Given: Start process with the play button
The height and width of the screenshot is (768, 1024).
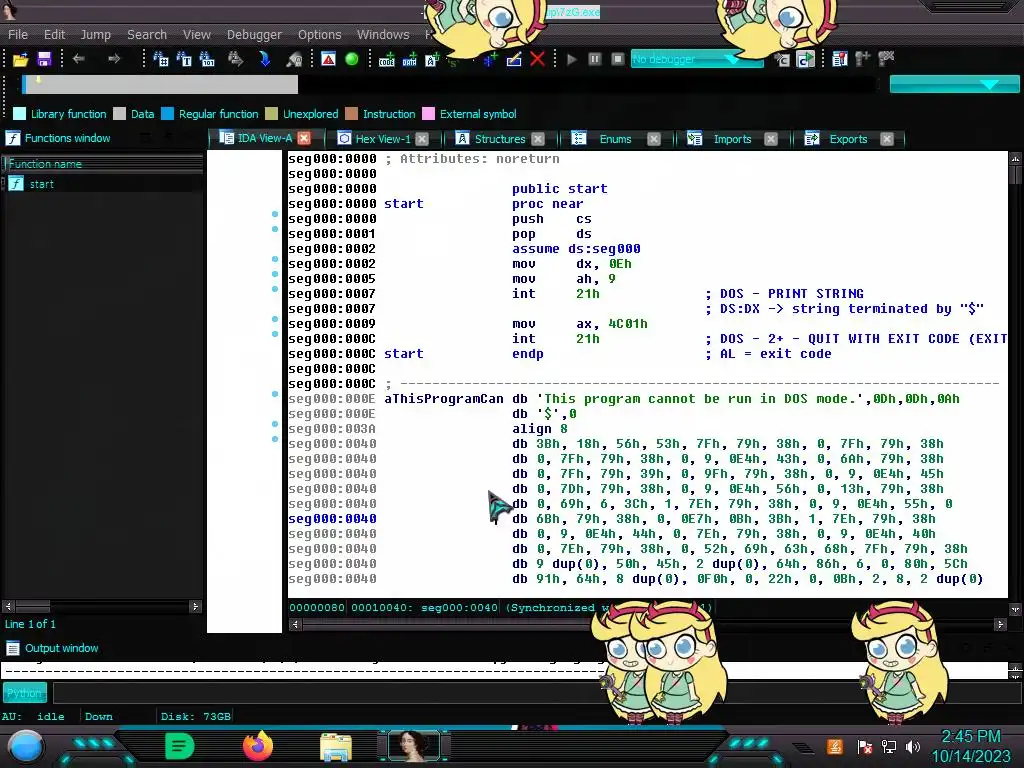Looking at the screenshot, I should click(571, 59).
